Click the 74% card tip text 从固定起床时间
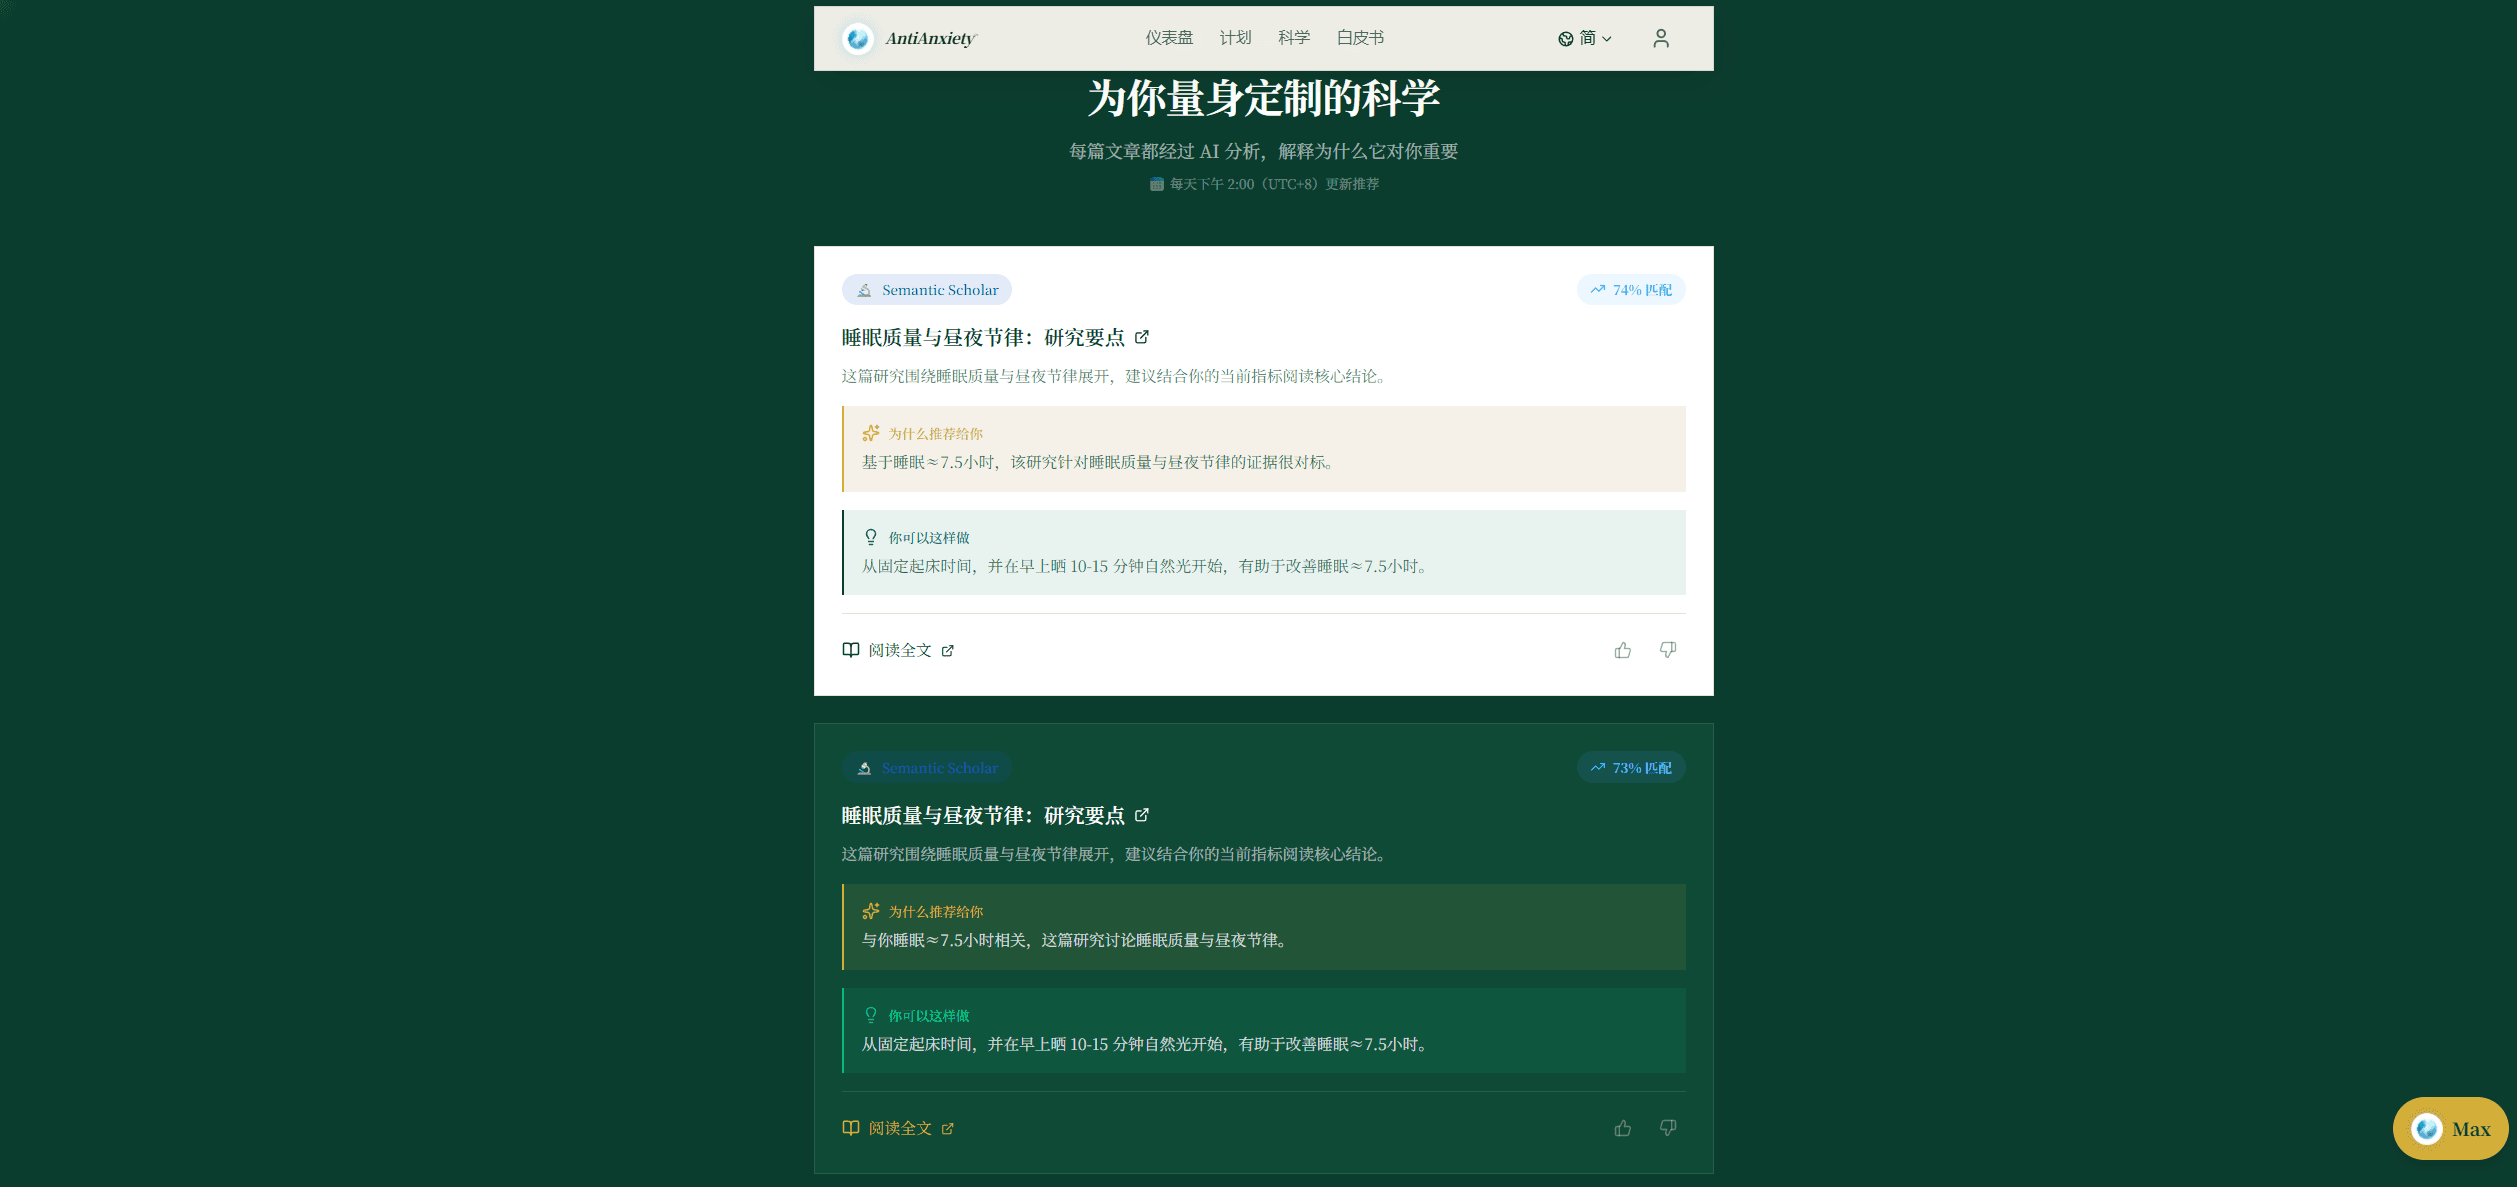The image size is (2517, 1187). coord(1147,566)
